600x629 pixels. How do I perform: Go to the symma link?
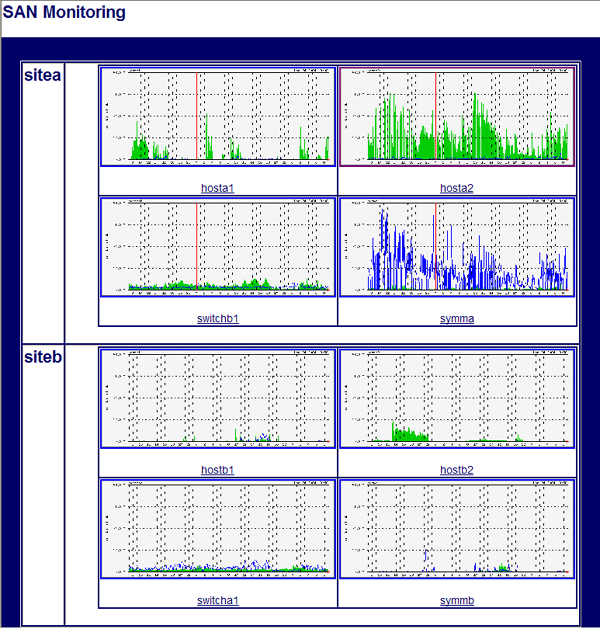click(457, 319)
